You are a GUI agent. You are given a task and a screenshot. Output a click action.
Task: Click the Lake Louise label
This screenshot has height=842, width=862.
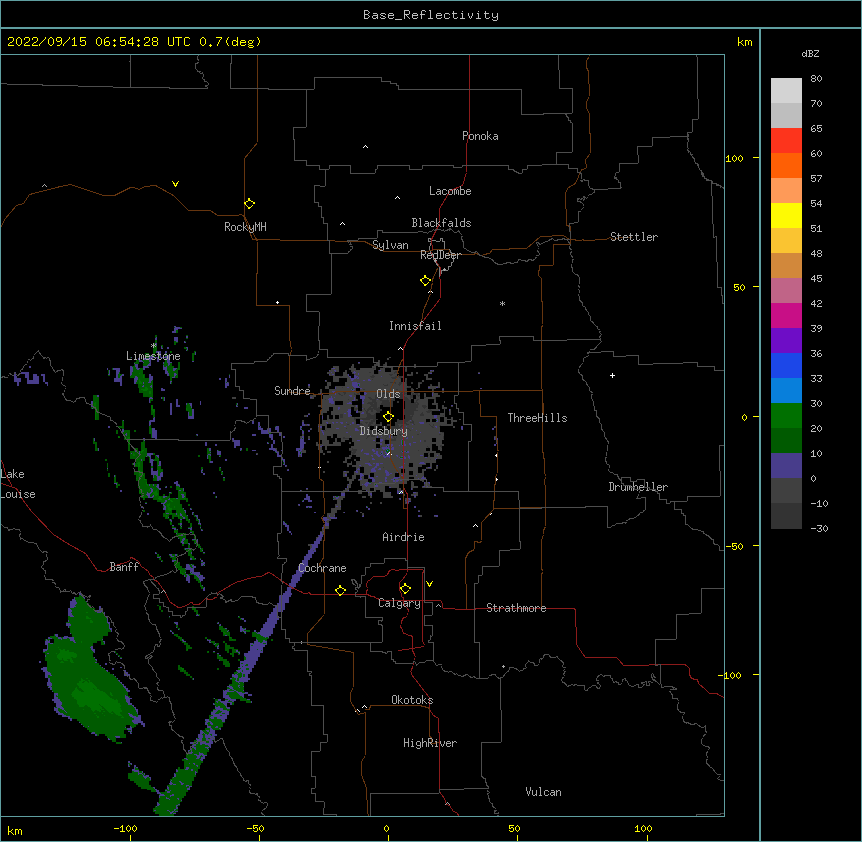point(18,484)
